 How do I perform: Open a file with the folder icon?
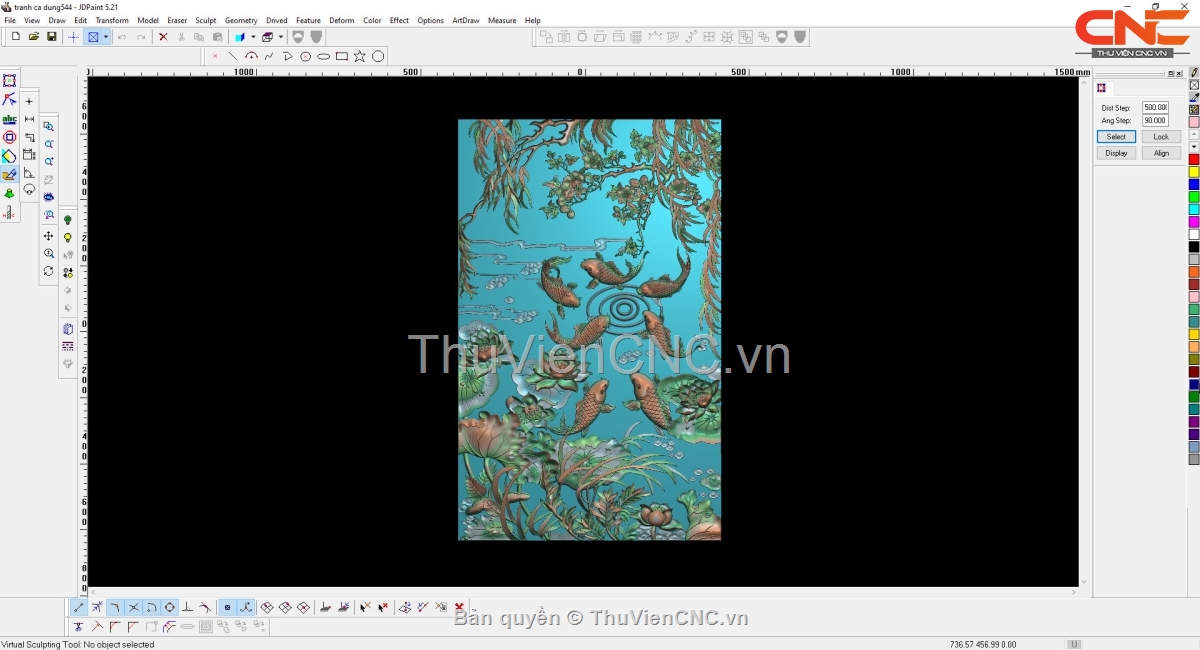33,37
